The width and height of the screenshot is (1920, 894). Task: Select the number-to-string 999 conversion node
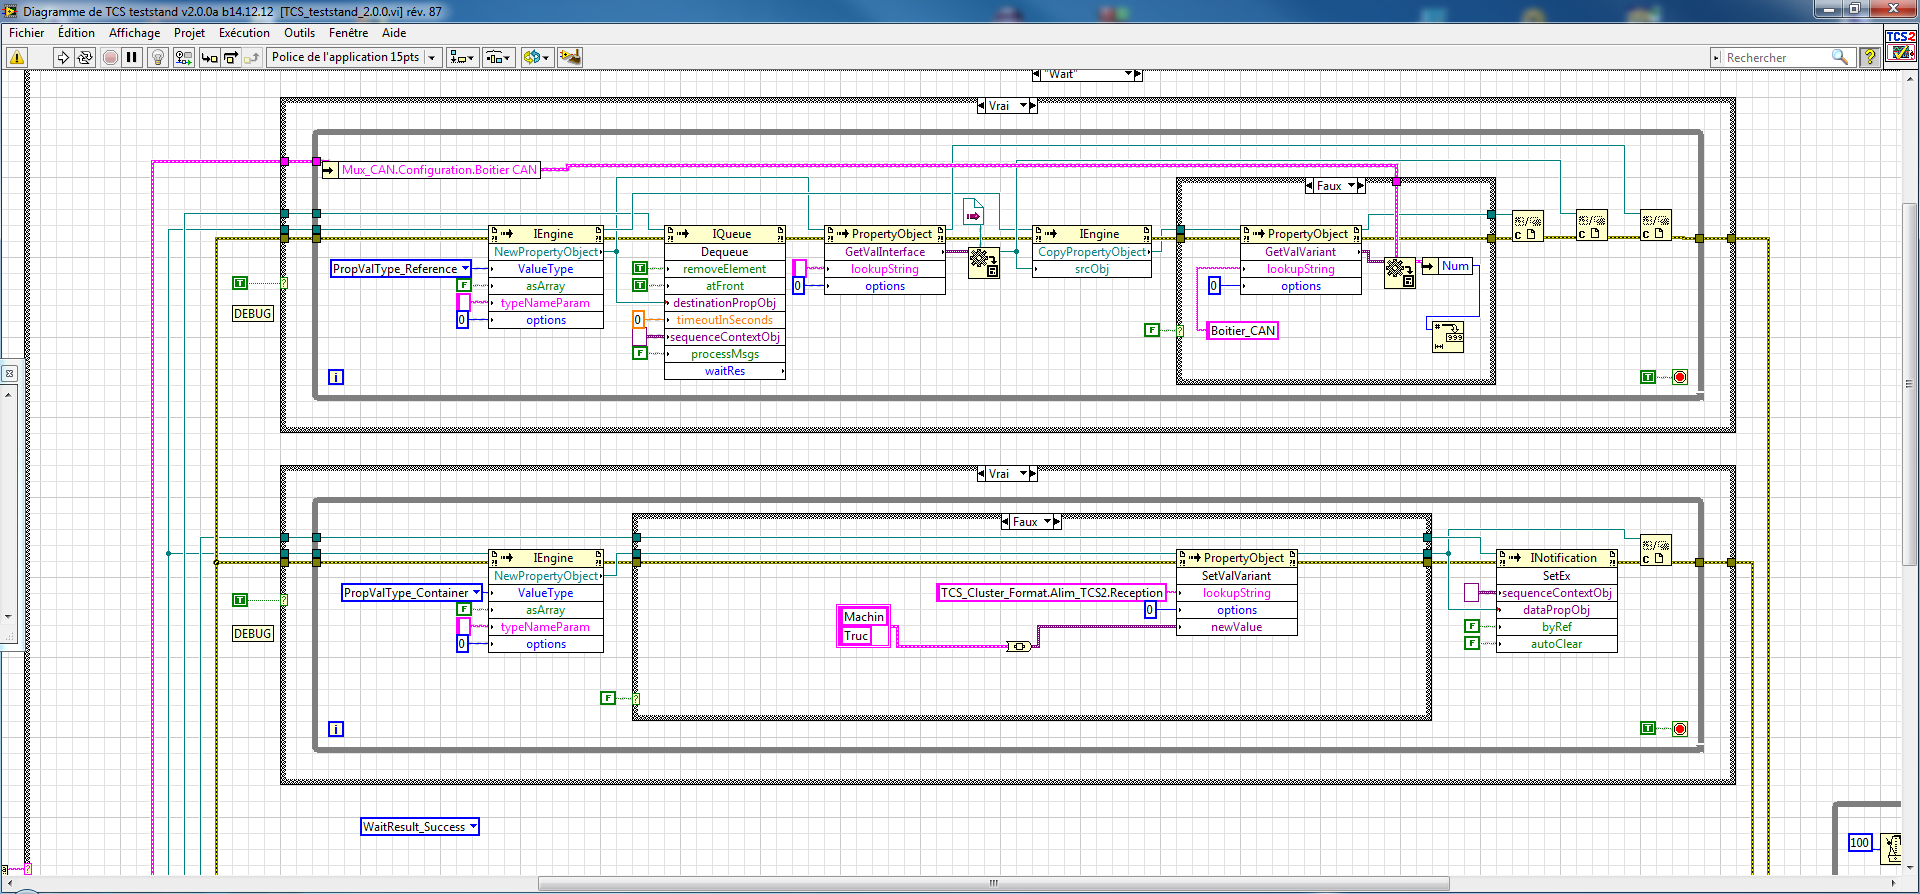point(1448,337)
